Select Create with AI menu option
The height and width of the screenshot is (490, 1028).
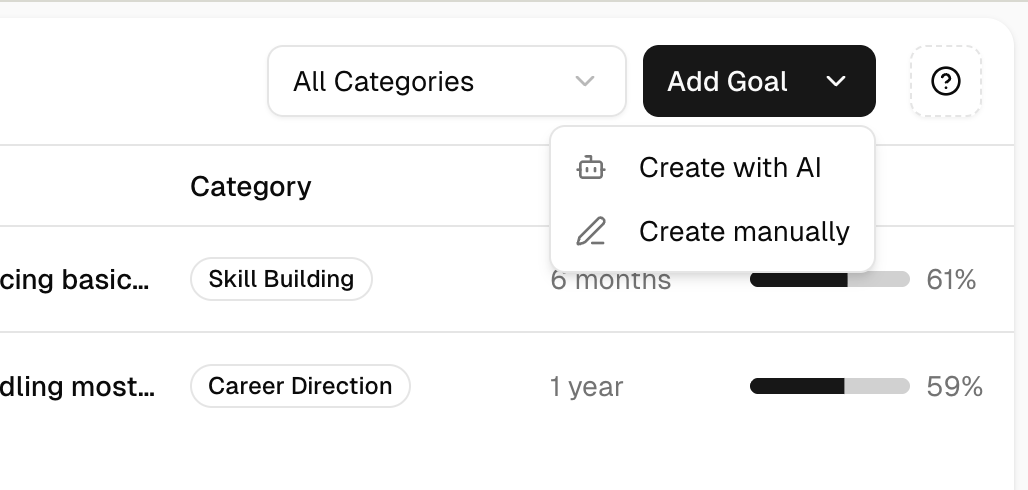point(729,168)
